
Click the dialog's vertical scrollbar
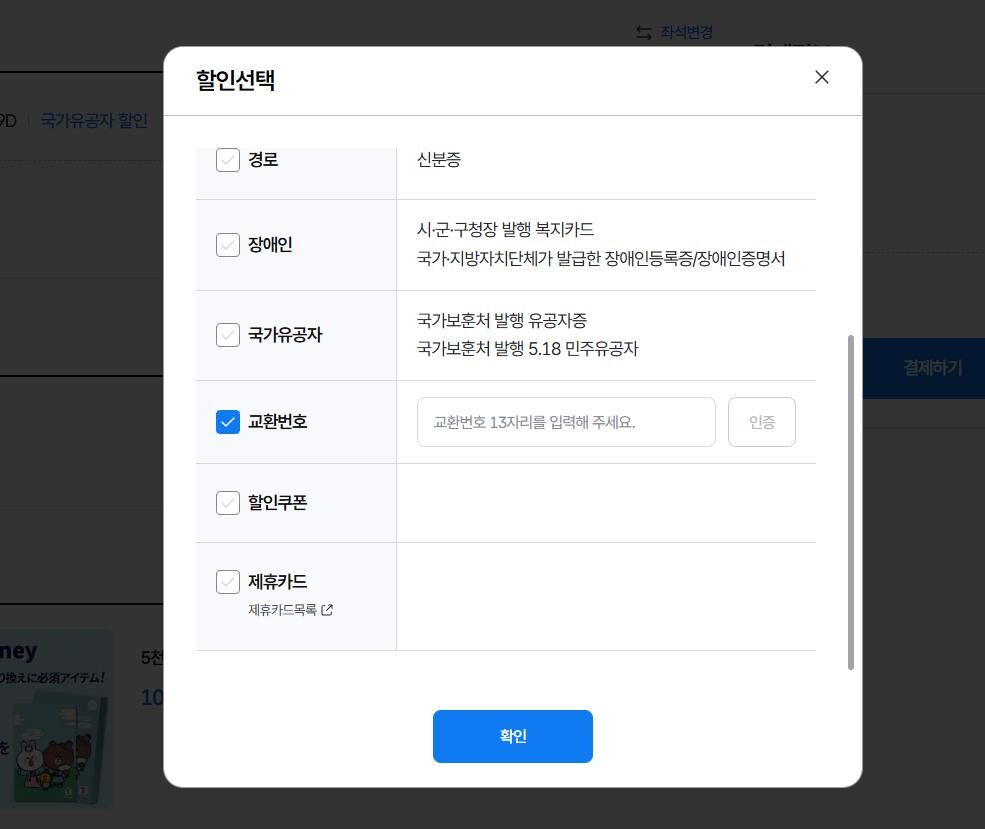[851, 502]
